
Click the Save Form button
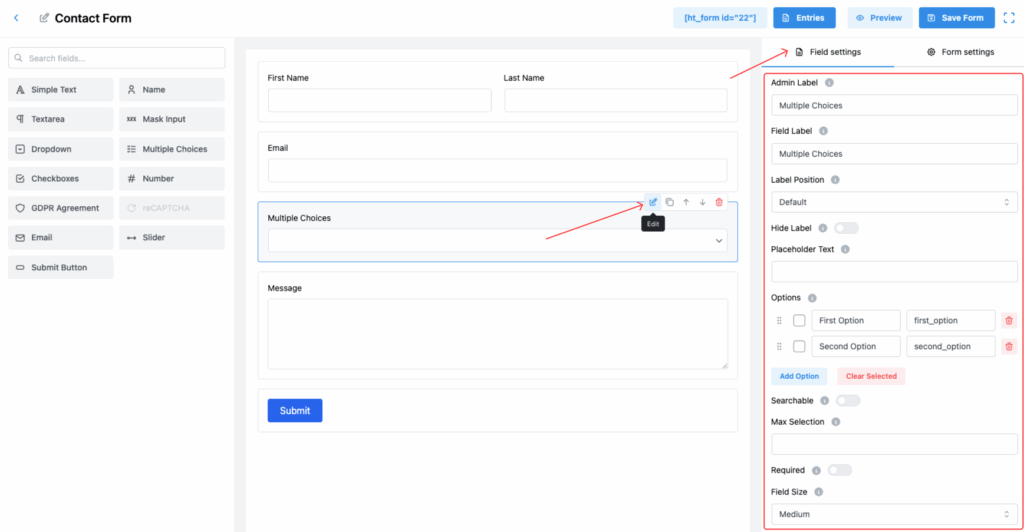[957, 18]
